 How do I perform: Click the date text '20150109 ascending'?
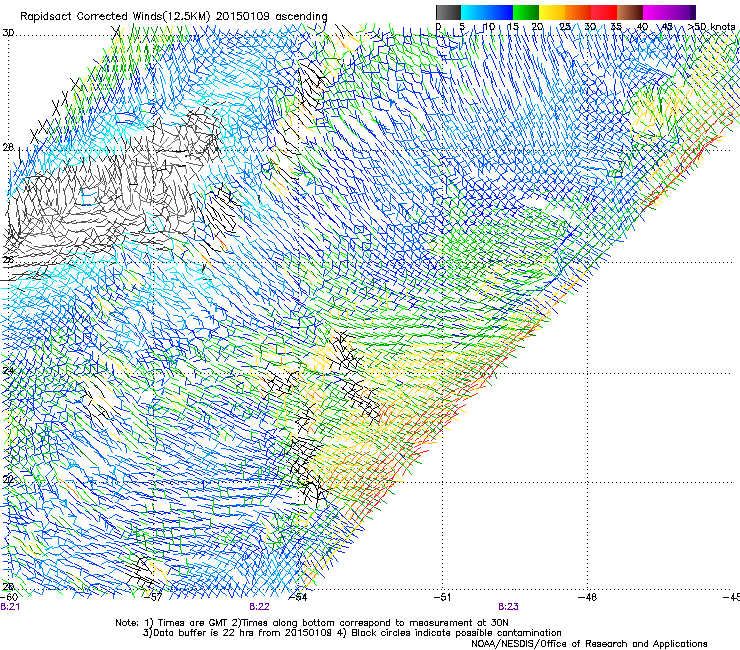point(271,16)
